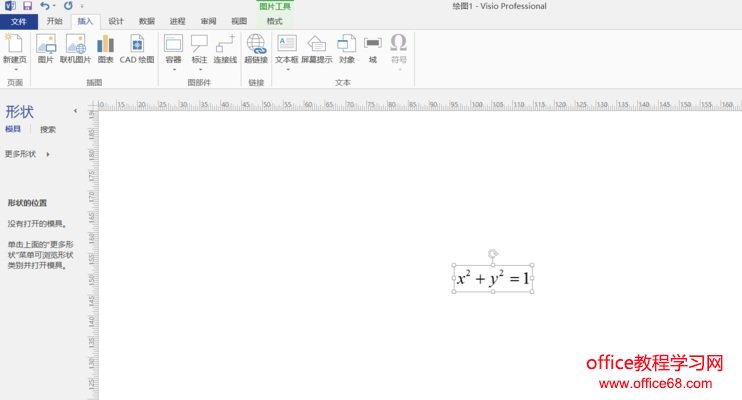This screenshot has height=400, width=742.
Task: Click the Undo arrow icon
Action: point(44,6)
